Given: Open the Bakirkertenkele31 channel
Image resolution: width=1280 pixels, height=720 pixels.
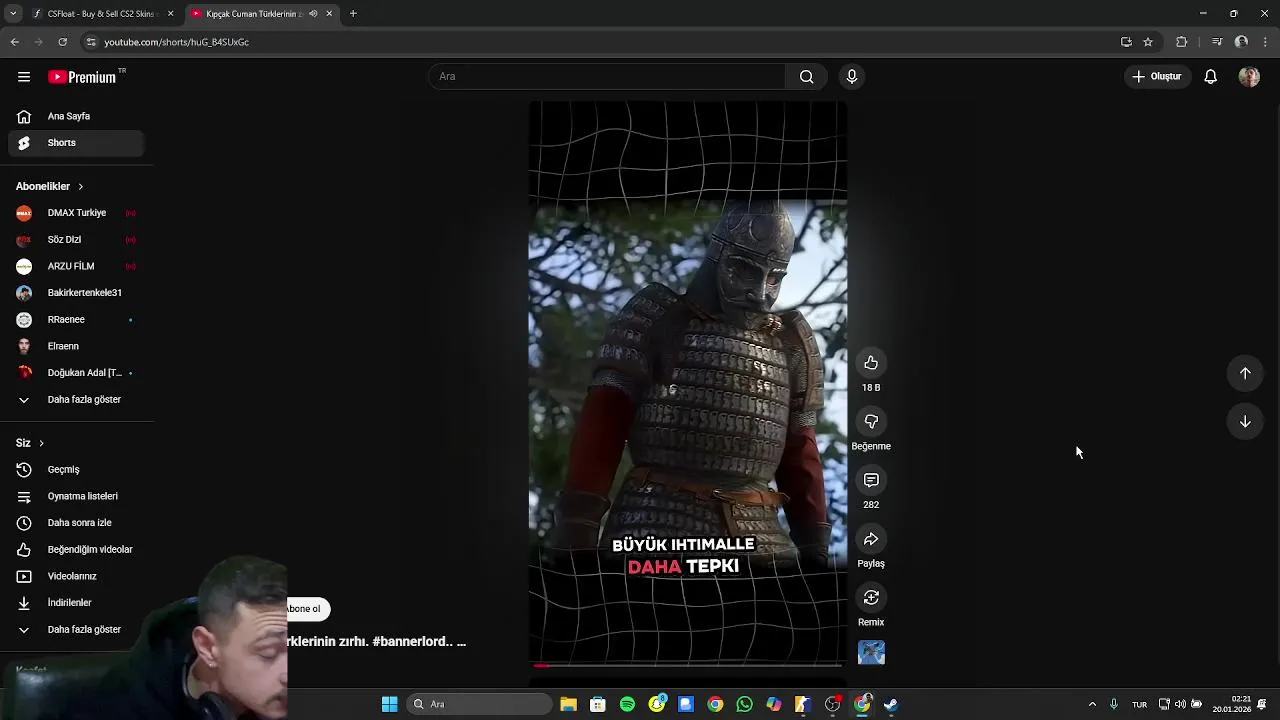Looking at the screenshot, I should point(76,293).
